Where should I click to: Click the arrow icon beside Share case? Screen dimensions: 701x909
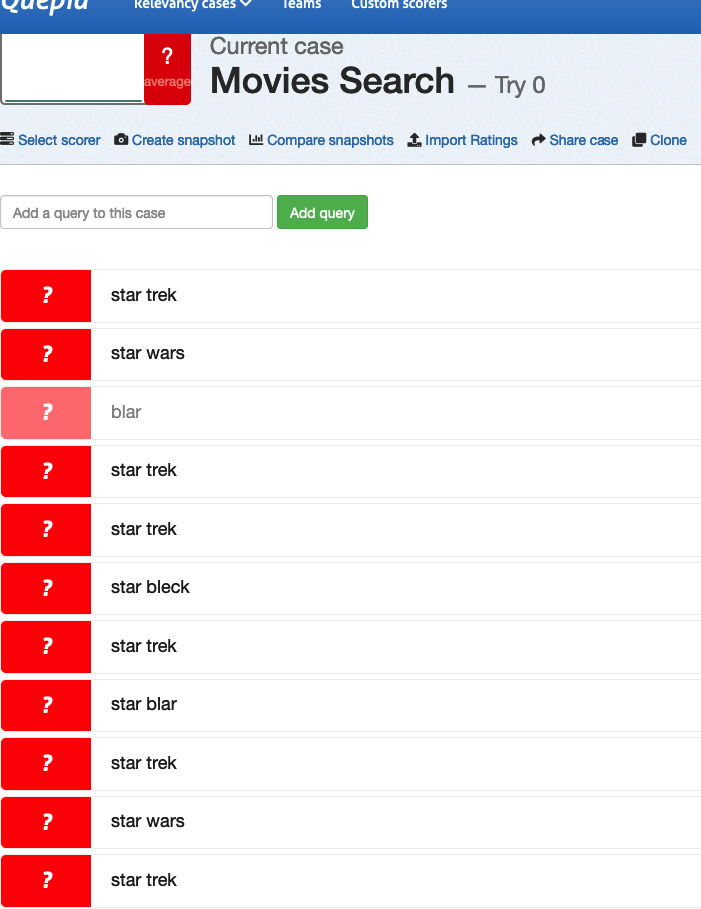pos(539,140)
